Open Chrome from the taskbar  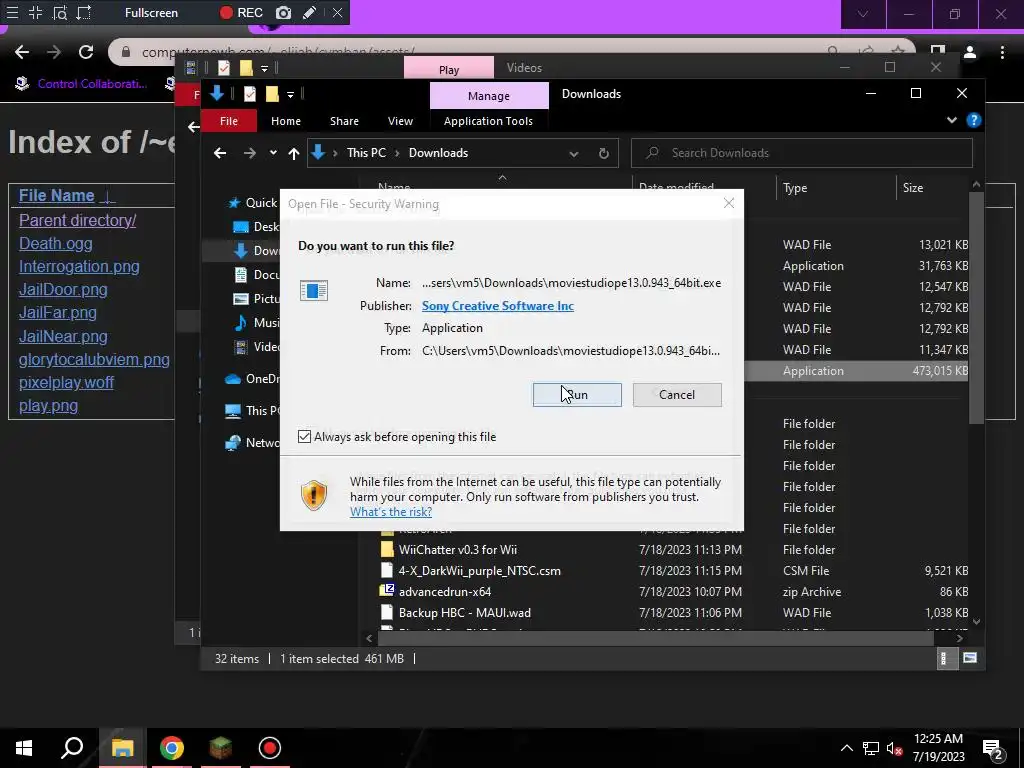(172, 748)
